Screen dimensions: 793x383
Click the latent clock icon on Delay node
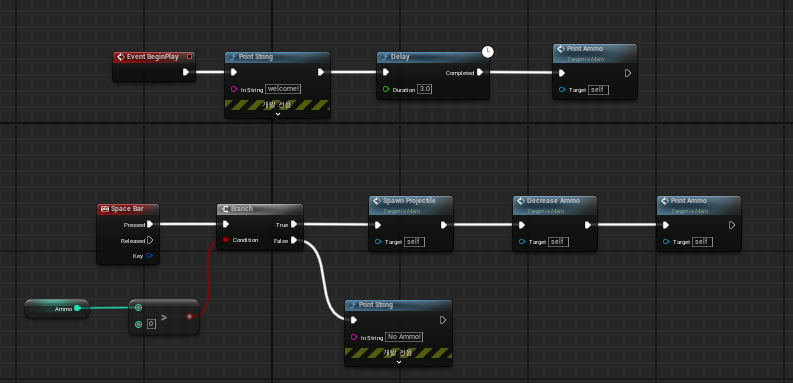coord(487,51)
